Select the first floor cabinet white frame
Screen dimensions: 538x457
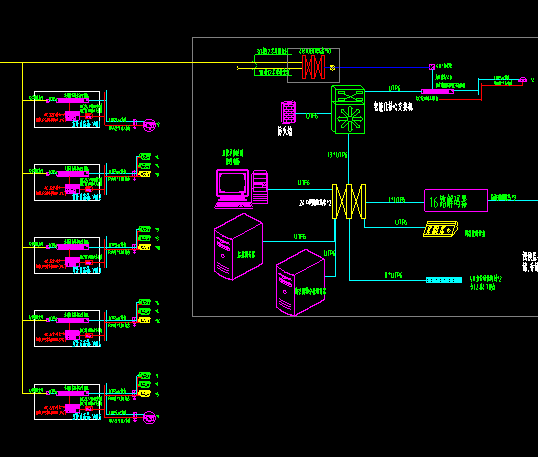[67, 109]
